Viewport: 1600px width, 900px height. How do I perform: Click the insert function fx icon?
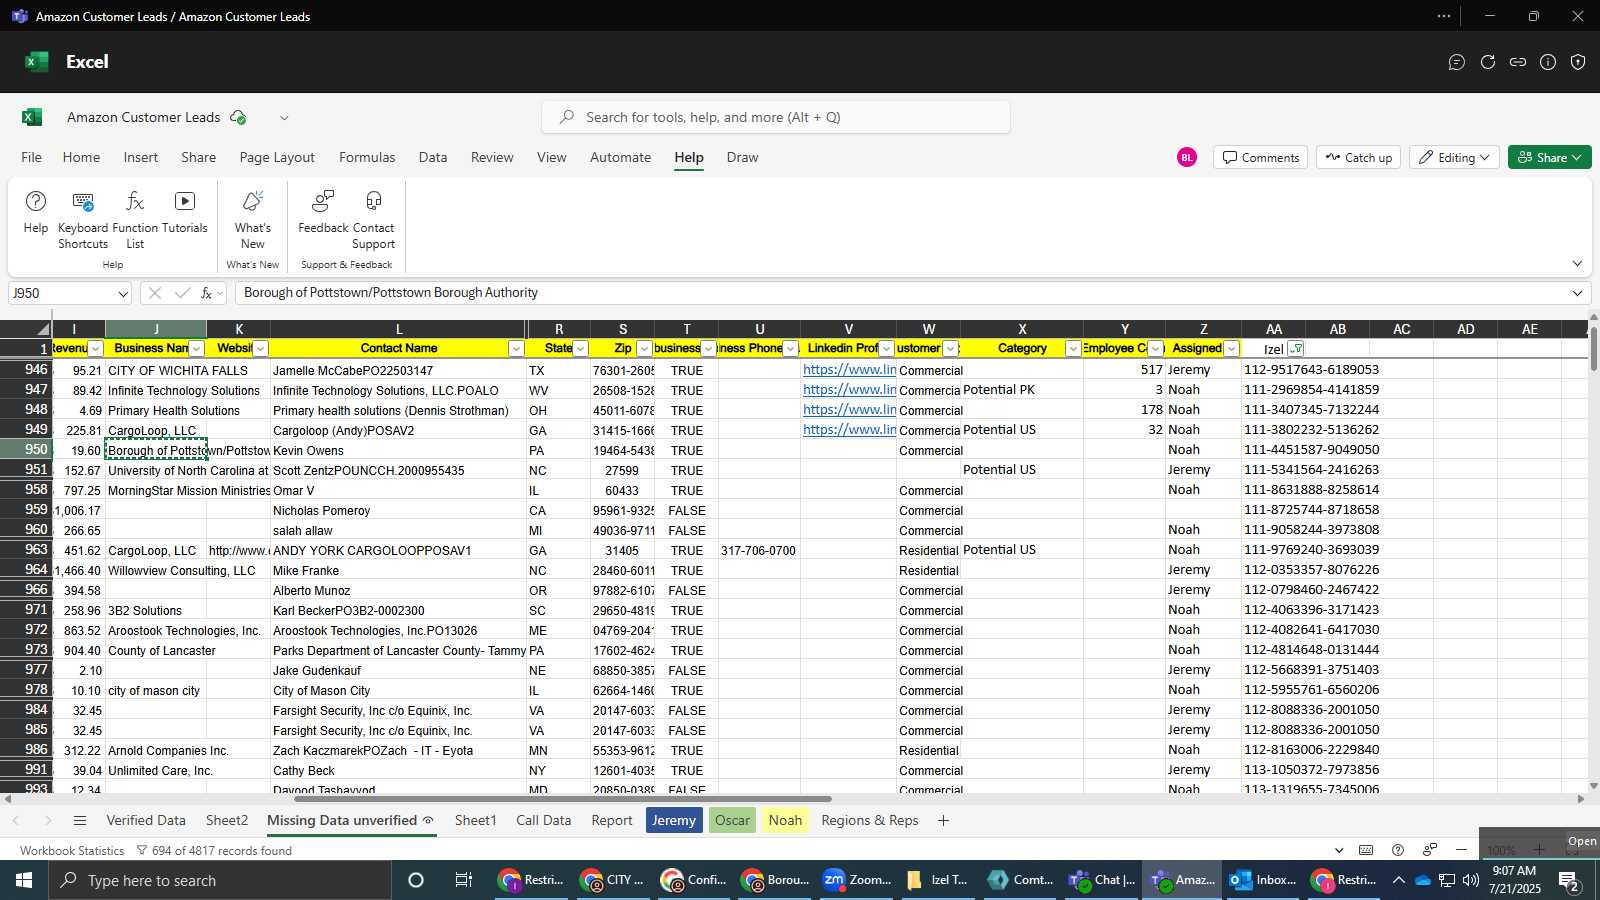(207, 293)
